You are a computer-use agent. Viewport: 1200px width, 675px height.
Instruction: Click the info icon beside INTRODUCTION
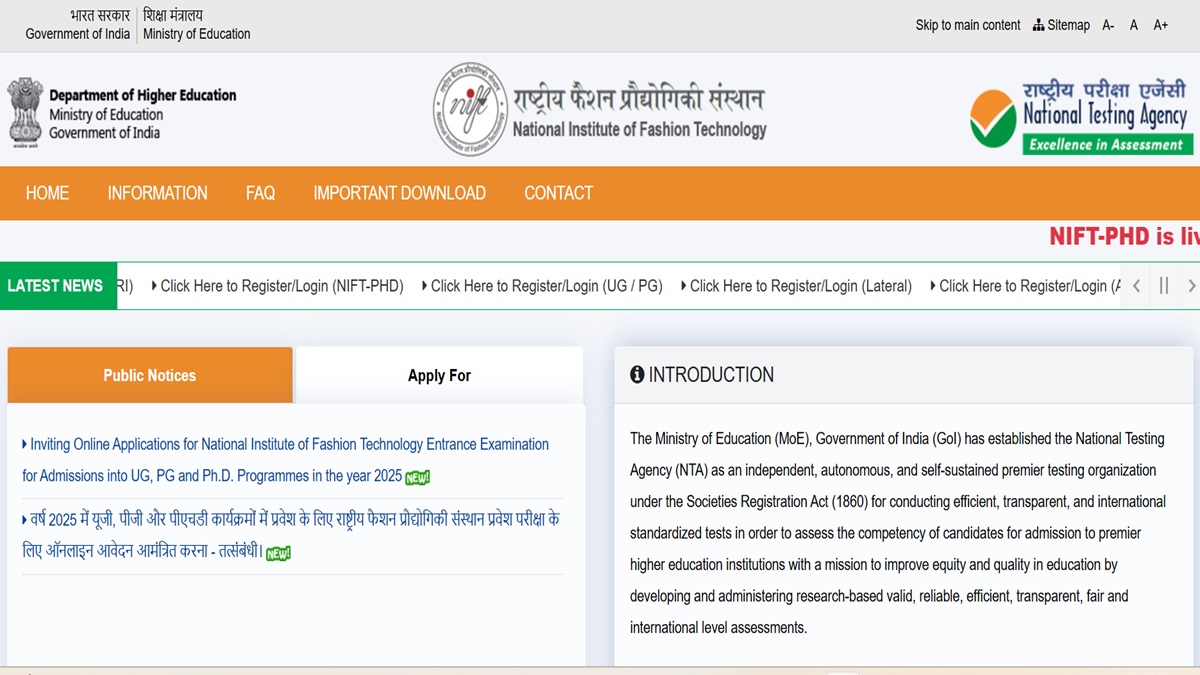(x=637, y=375)
